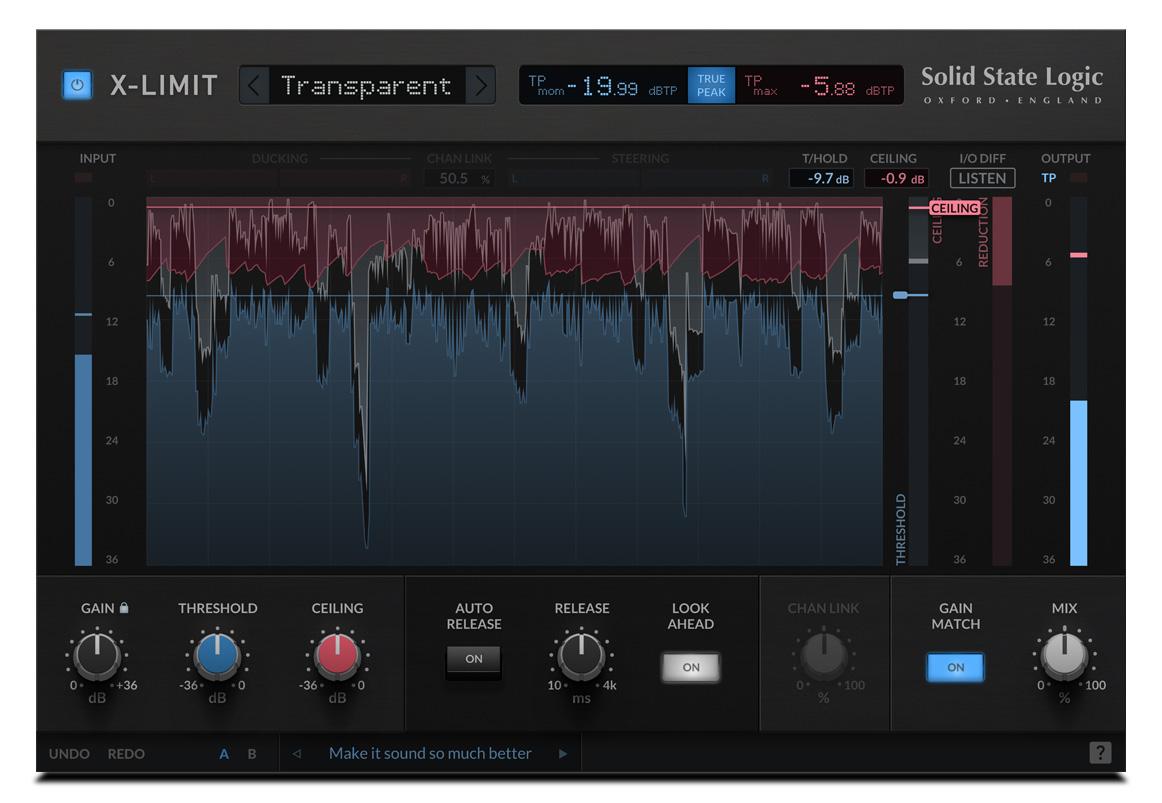Click 'Make it sound so much better' text
The height and width of the screenshot is (803, 1162).
coord(430,753)
